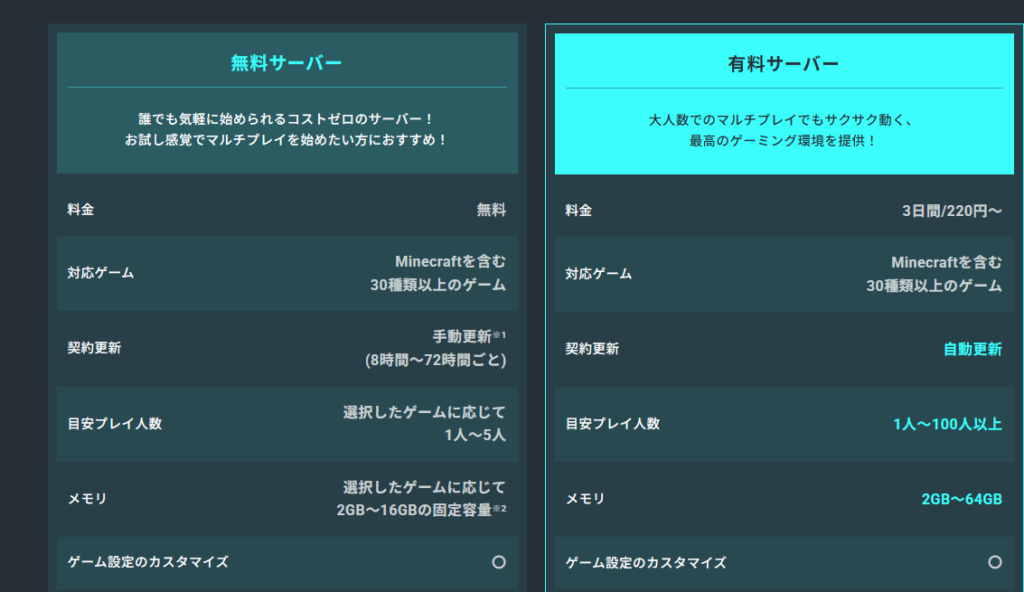Click the circle icon in paid server ゲーム設定のカスタマイズ row
The width and height of the screenshot is (1024, 592).
coord(995,563)
